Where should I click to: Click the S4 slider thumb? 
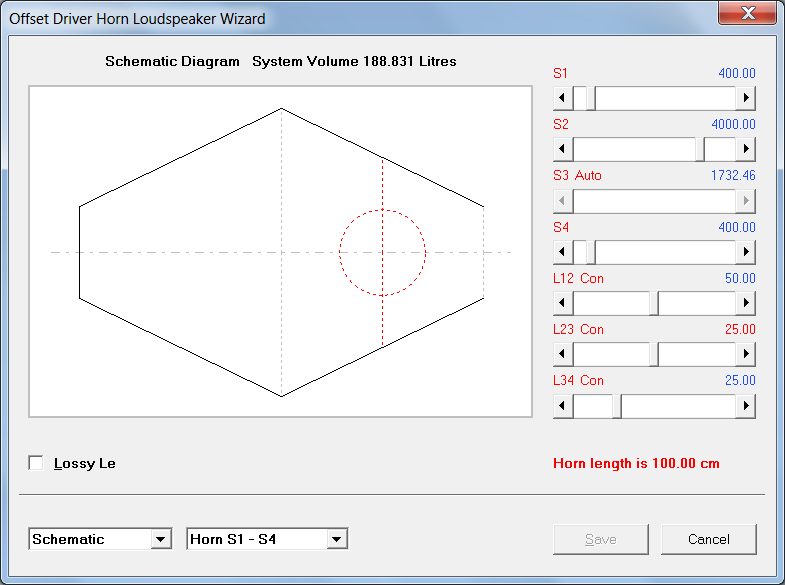591,252
